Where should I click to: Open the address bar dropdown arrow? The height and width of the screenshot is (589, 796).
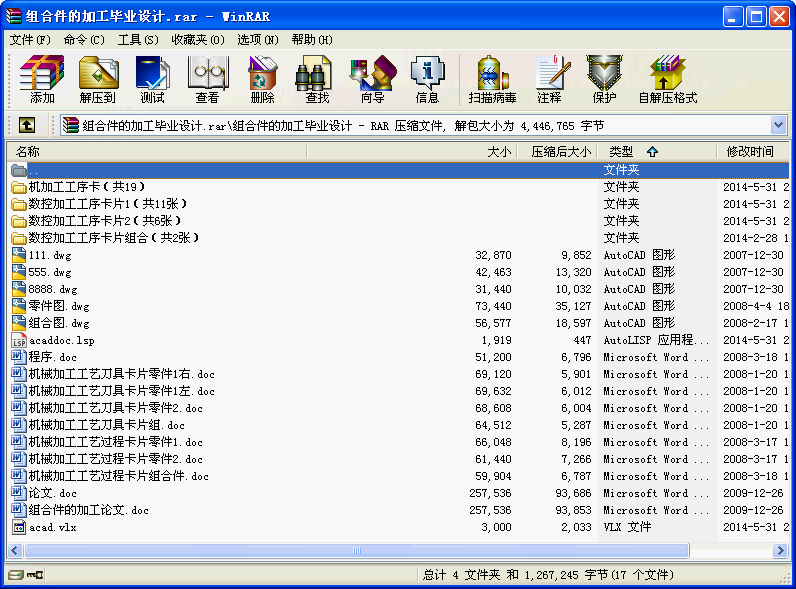pyautogui.click(x=778, y=125)
